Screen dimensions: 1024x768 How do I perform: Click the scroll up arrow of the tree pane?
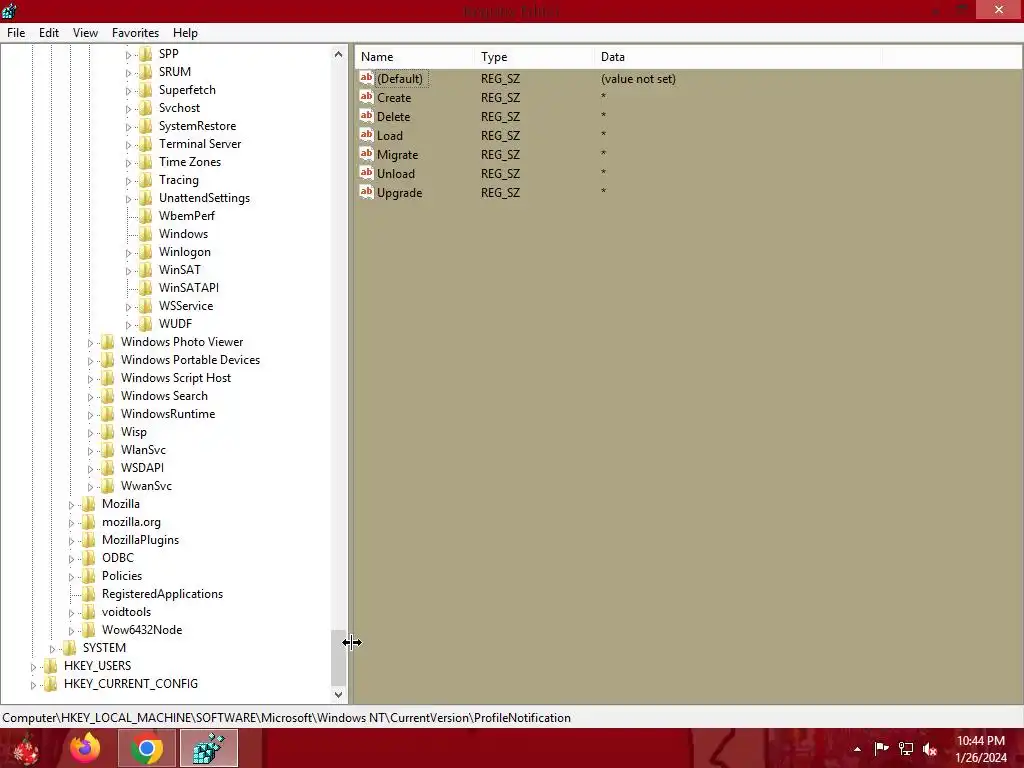[x=338, y=54]
